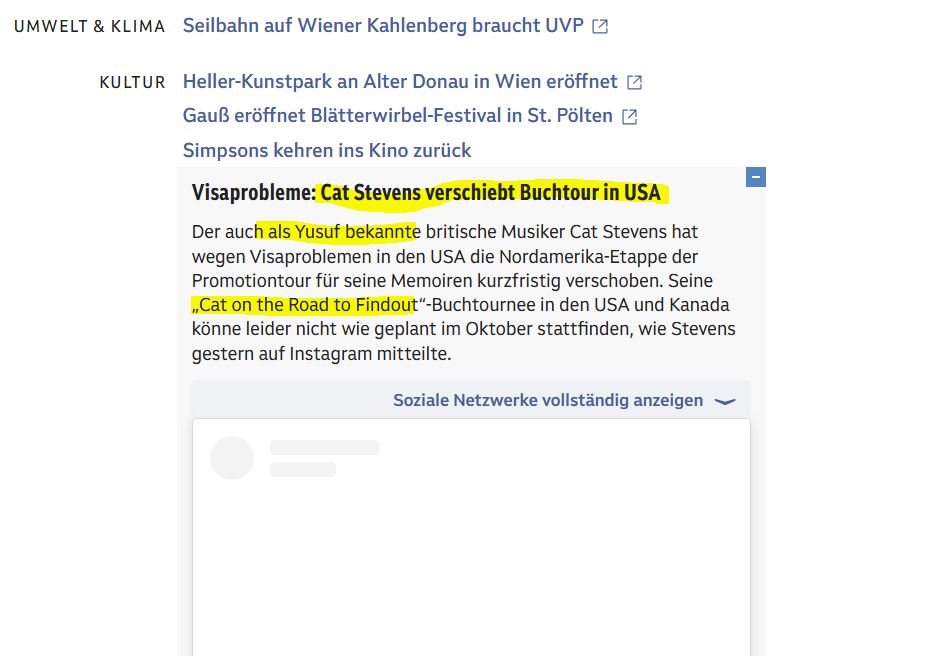This screenshot has height=656, width=928.
Task: Click external link icon beside Seilbahn headline
Action: tap(600, 26)
